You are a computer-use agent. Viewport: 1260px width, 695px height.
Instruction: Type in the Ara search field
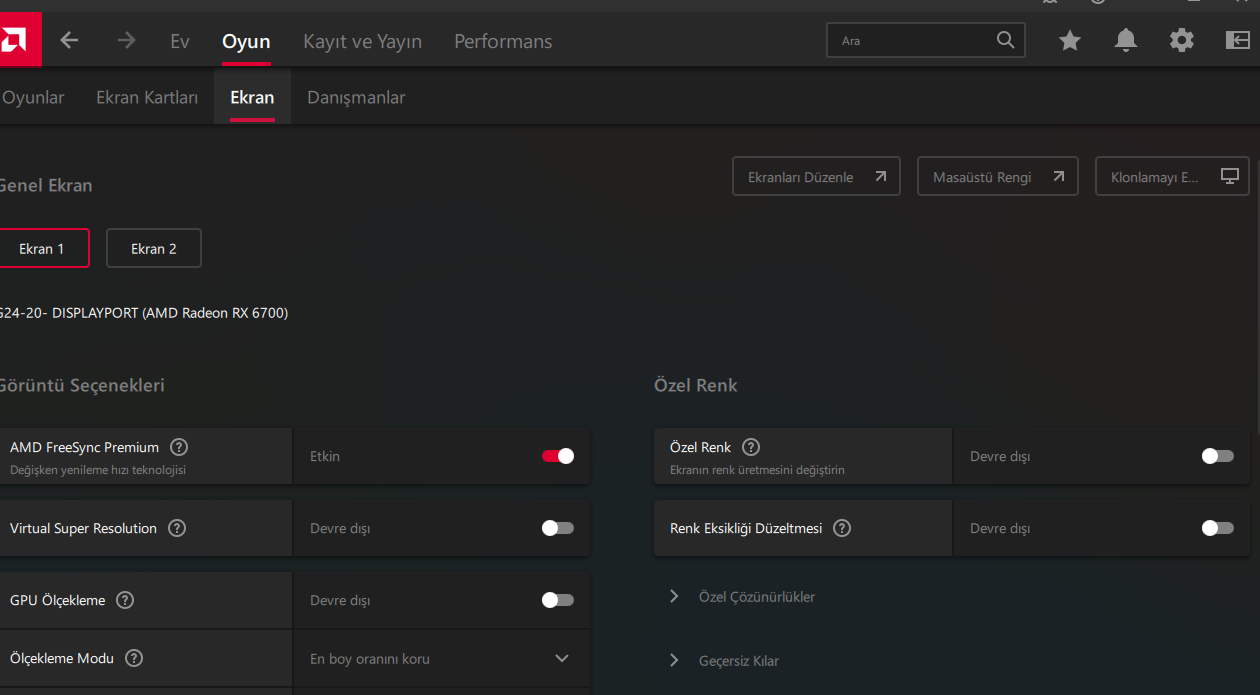point(910,41)
